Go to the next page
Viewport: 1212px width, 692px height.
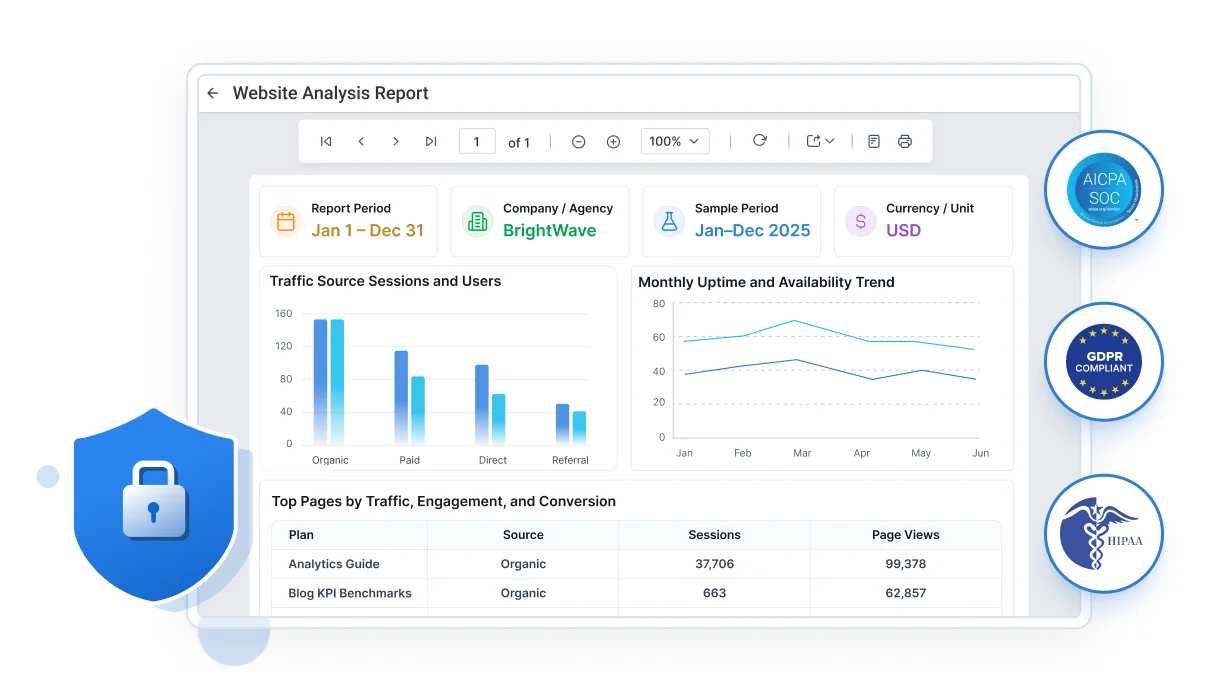point(396,142)
